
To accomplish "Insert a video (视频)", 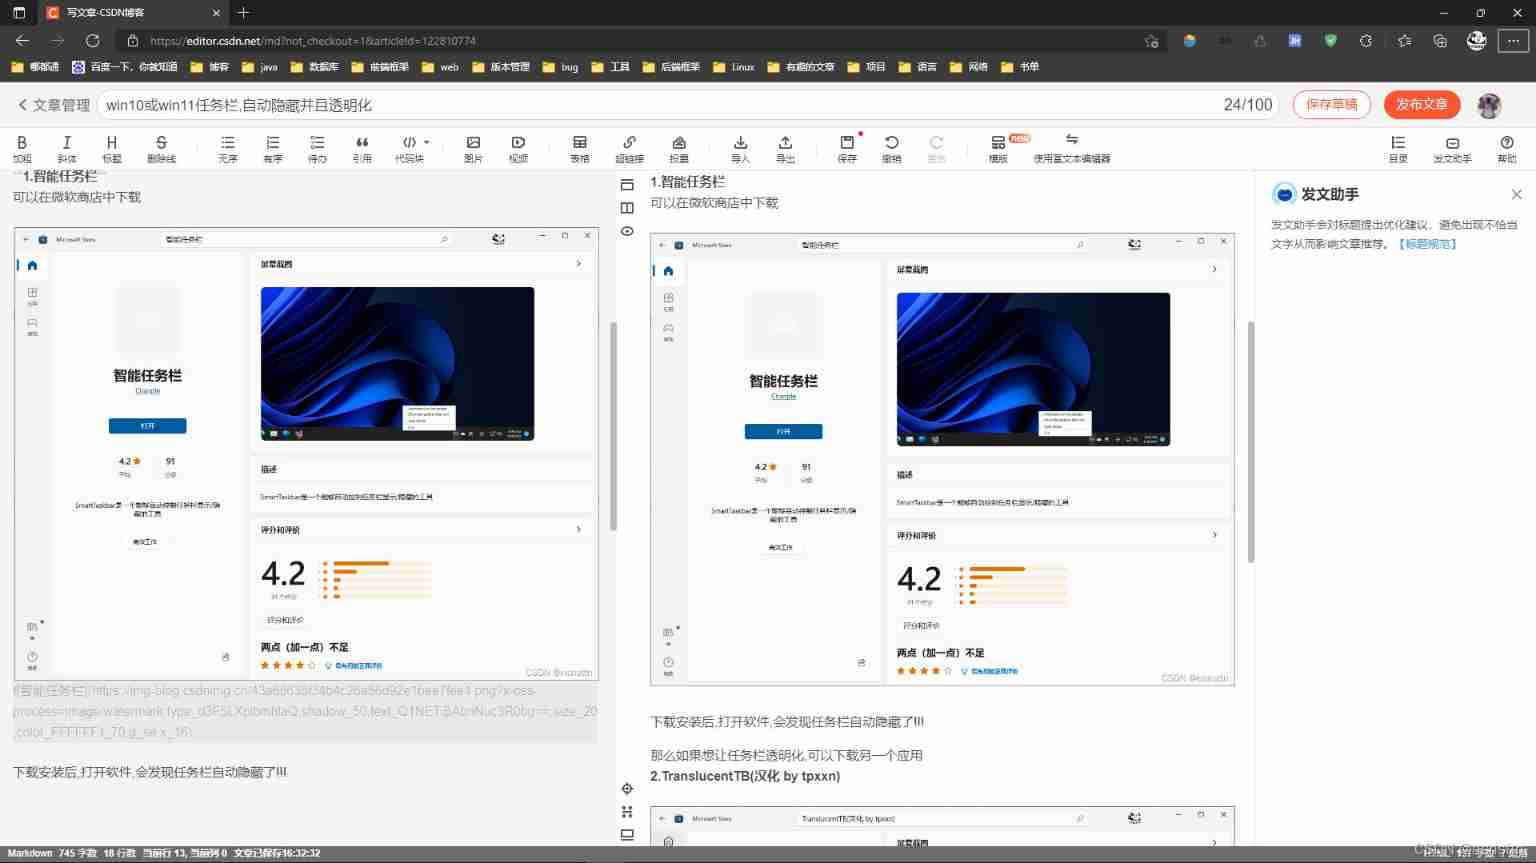I will 518,148.
